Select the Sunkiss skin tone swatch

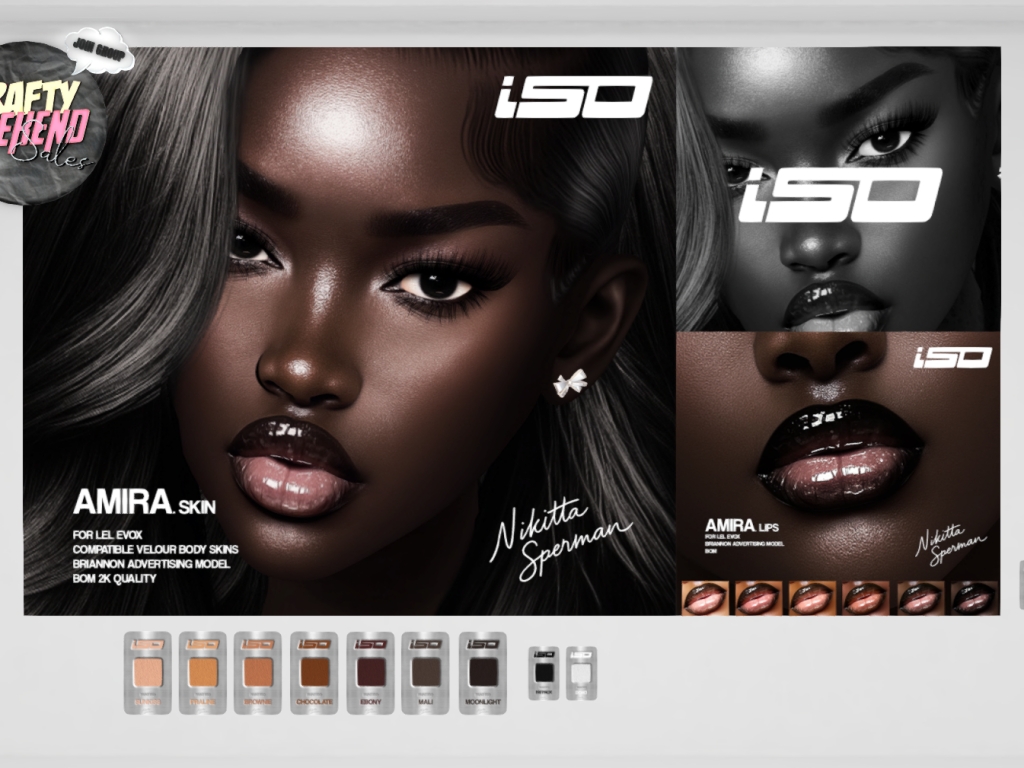click(x=147, y=673)
